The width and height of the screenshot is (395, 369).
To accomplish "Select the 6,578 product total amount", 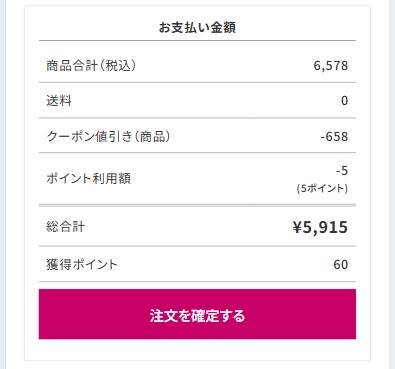I will tap(331, 66).
